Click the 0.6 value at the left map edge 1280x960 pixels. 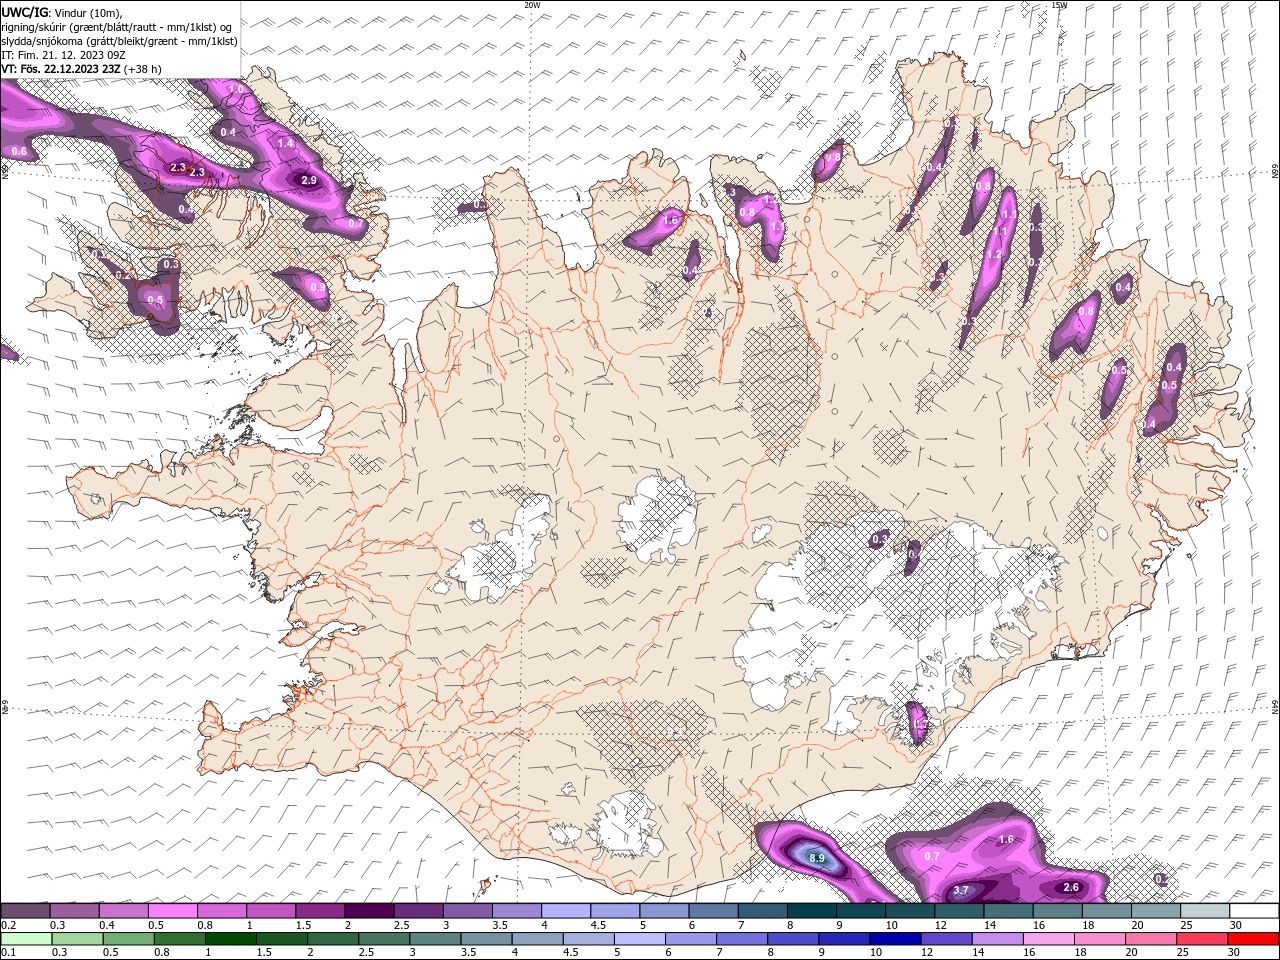tap(19, 151)
